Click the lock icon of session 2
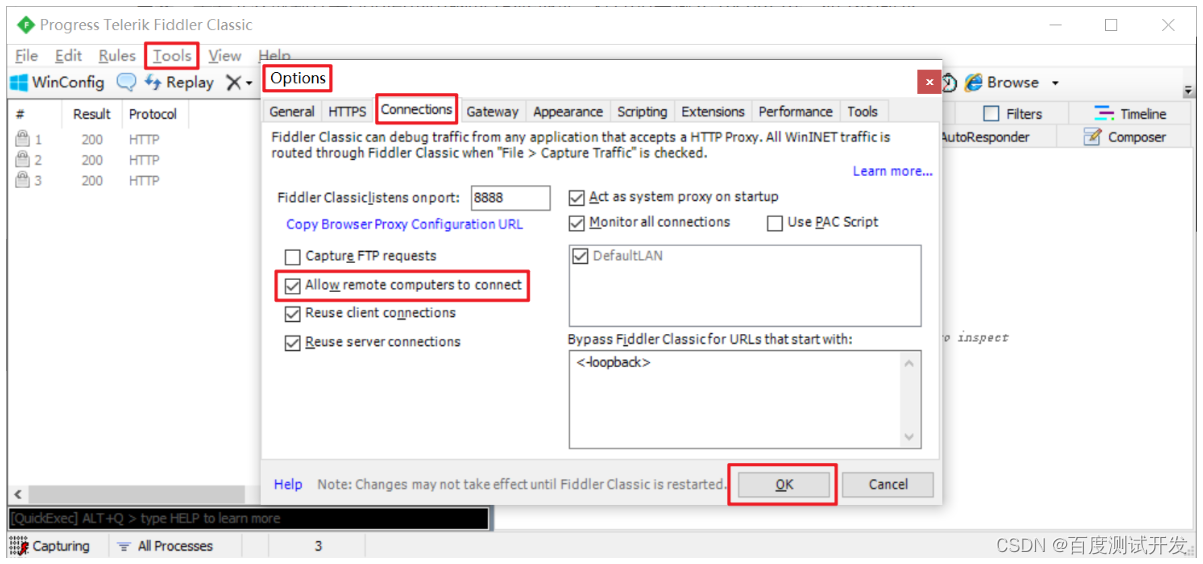1203x564 pixels. tap(22, 160)
